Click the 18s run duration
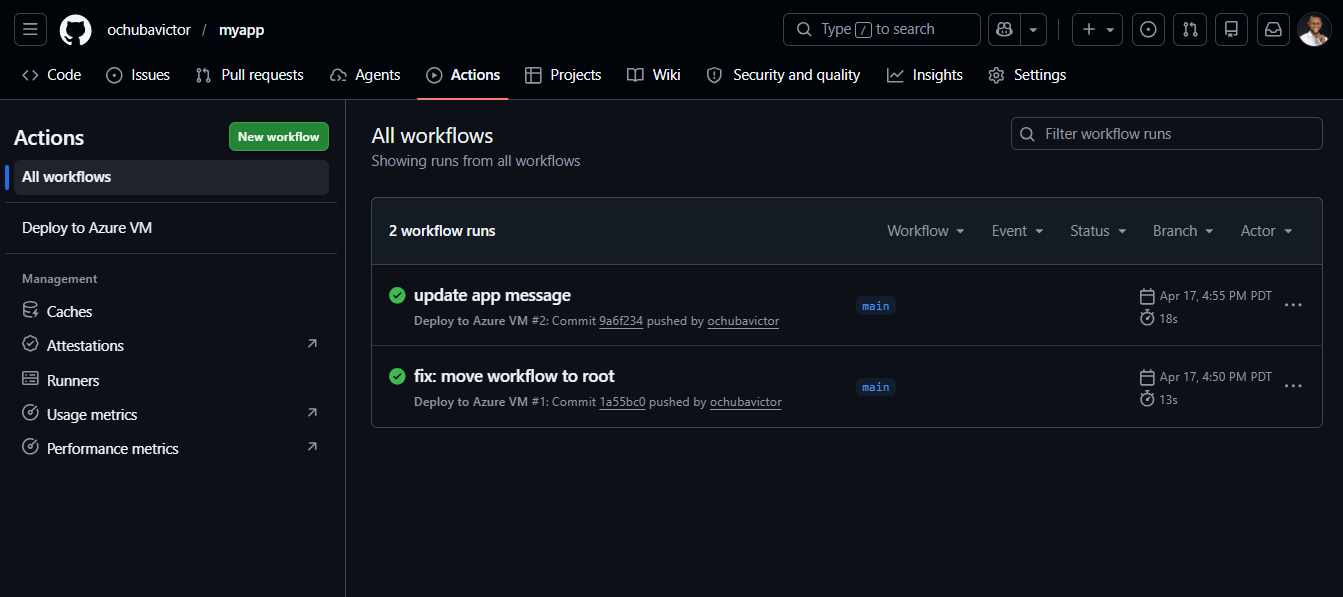This screenshot has width=1343, height=597. tap(1168, 319)
